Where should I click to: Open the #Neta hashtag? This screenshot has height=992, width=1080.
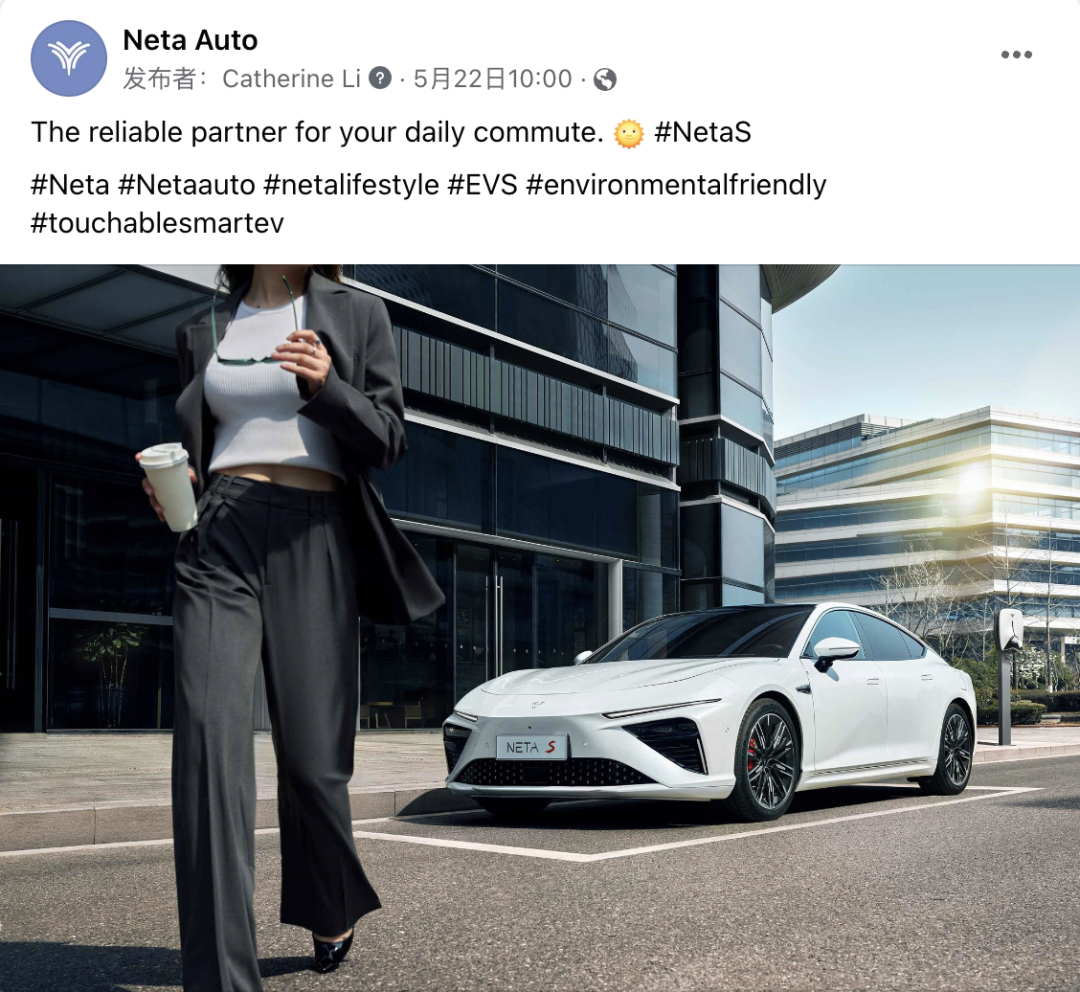(70, 185)
